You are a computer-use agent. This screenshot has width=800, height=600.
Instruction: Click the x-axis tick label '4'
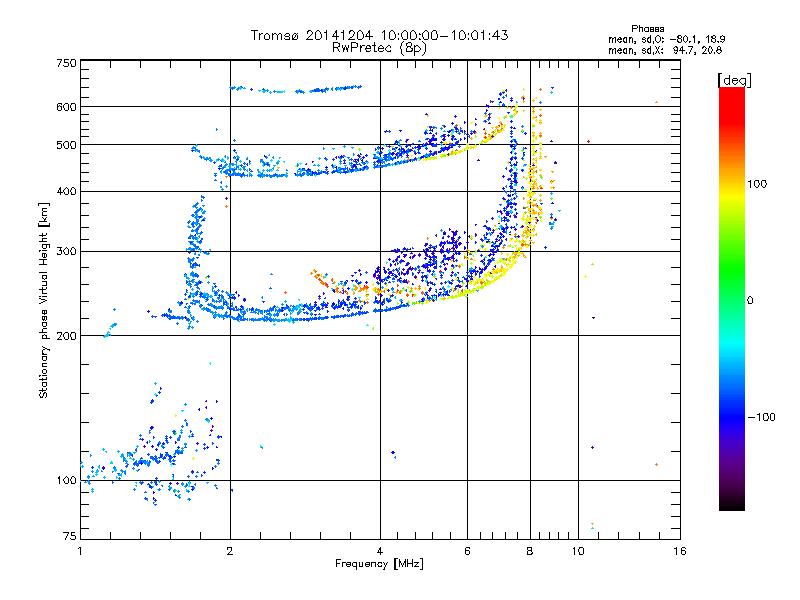(380, 551)
